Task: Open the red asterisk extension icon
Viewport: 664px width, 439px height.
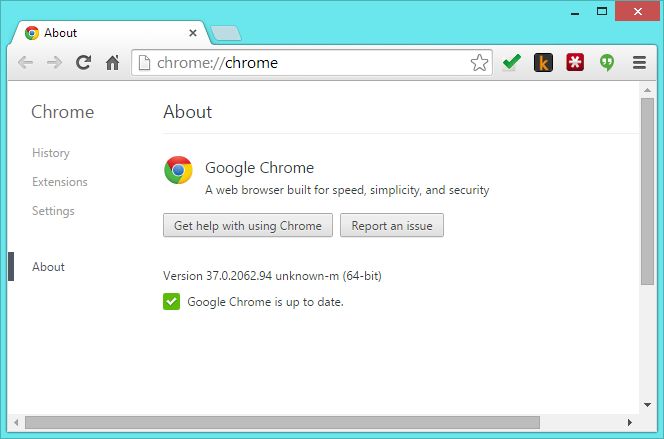Action: [575, 62]
